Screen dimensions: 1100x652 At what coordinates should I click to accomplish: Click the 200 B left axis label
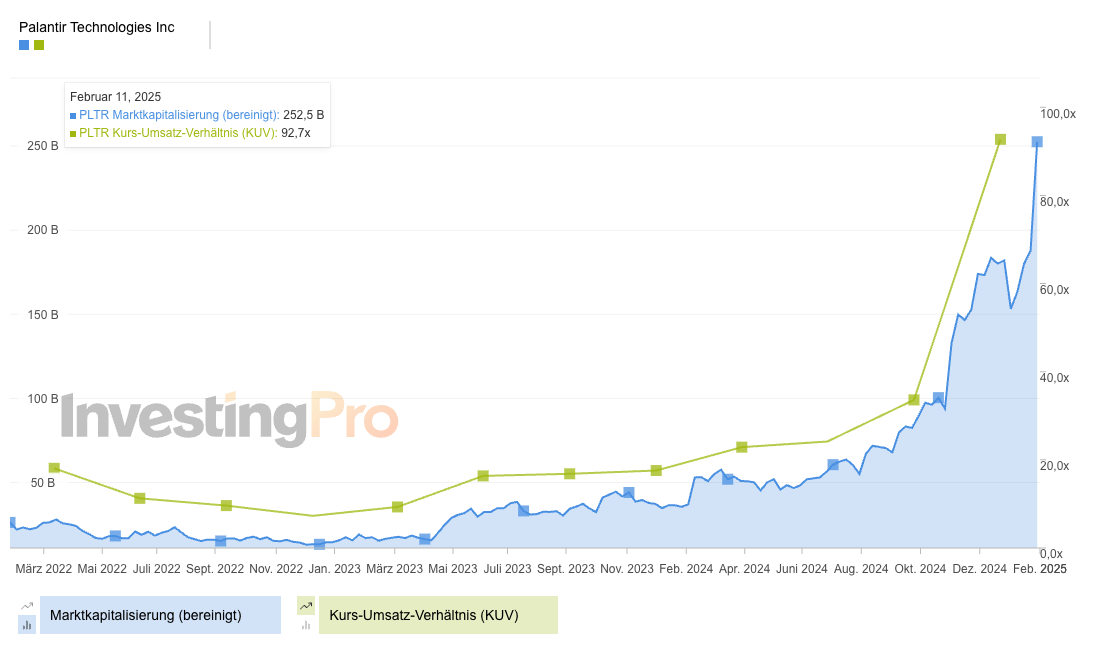coord(43,230)
